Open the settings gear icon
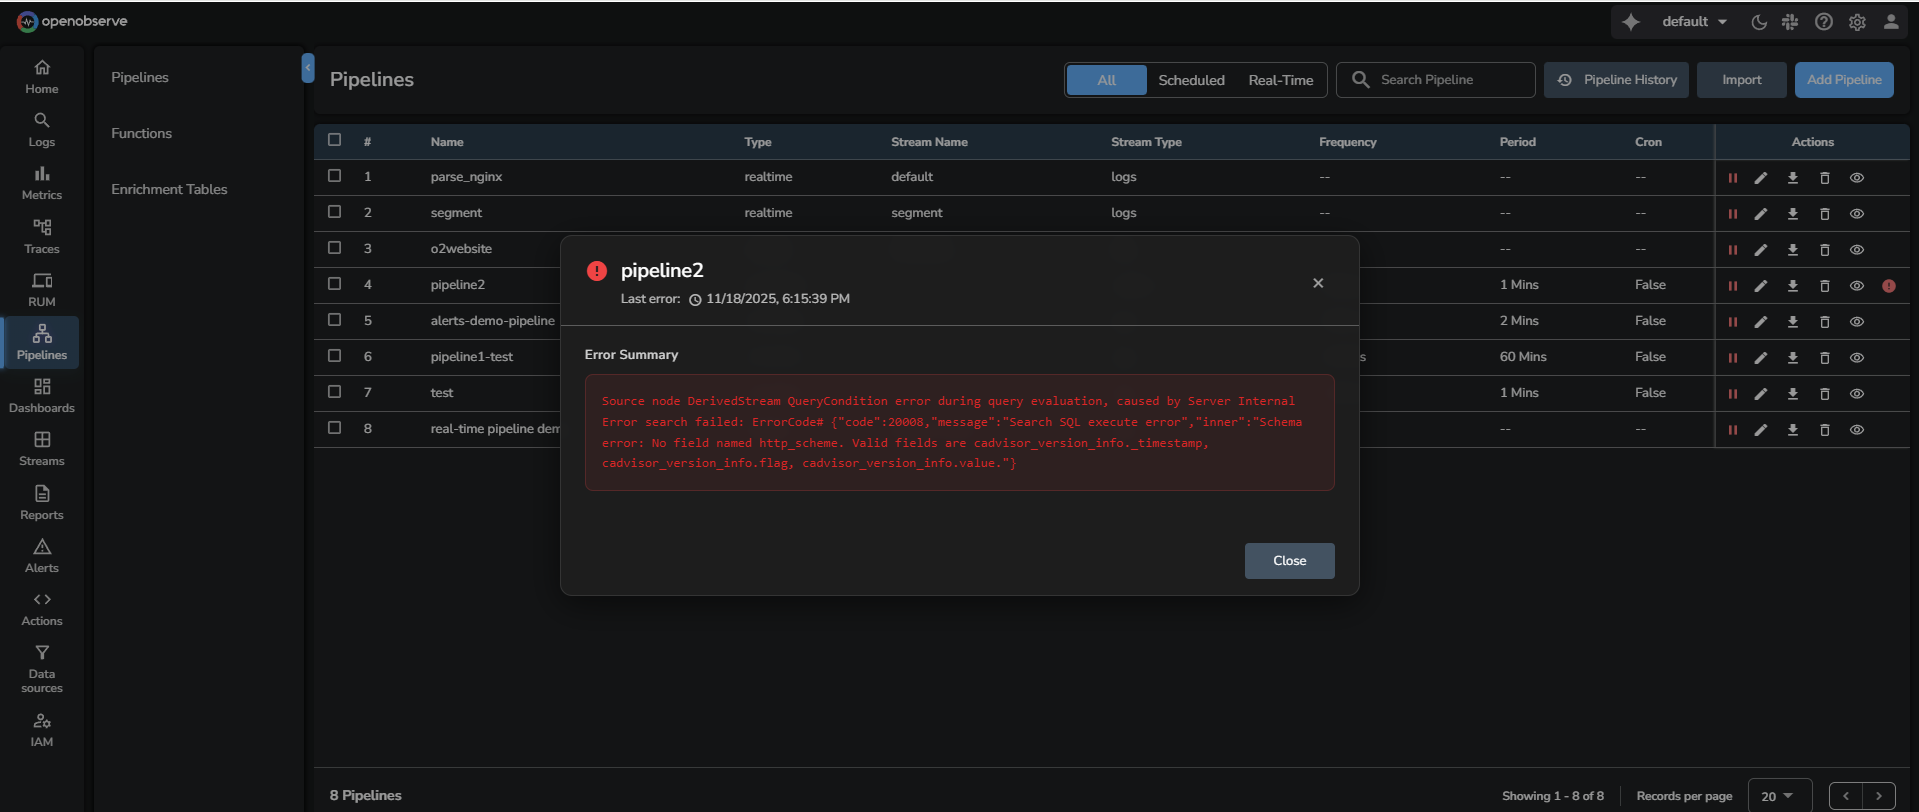Screen dimensions: 1919x812 (1857, 22)
